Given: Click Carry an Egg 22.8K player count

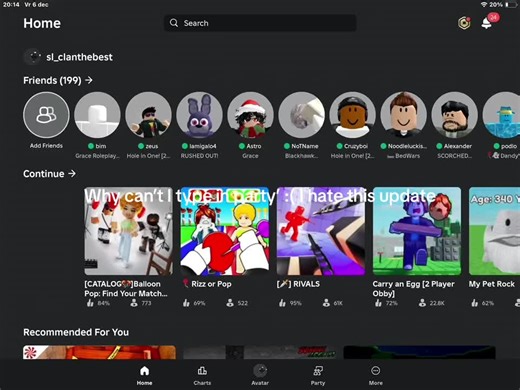Looking at the screenshot, I should pos(431,303).
